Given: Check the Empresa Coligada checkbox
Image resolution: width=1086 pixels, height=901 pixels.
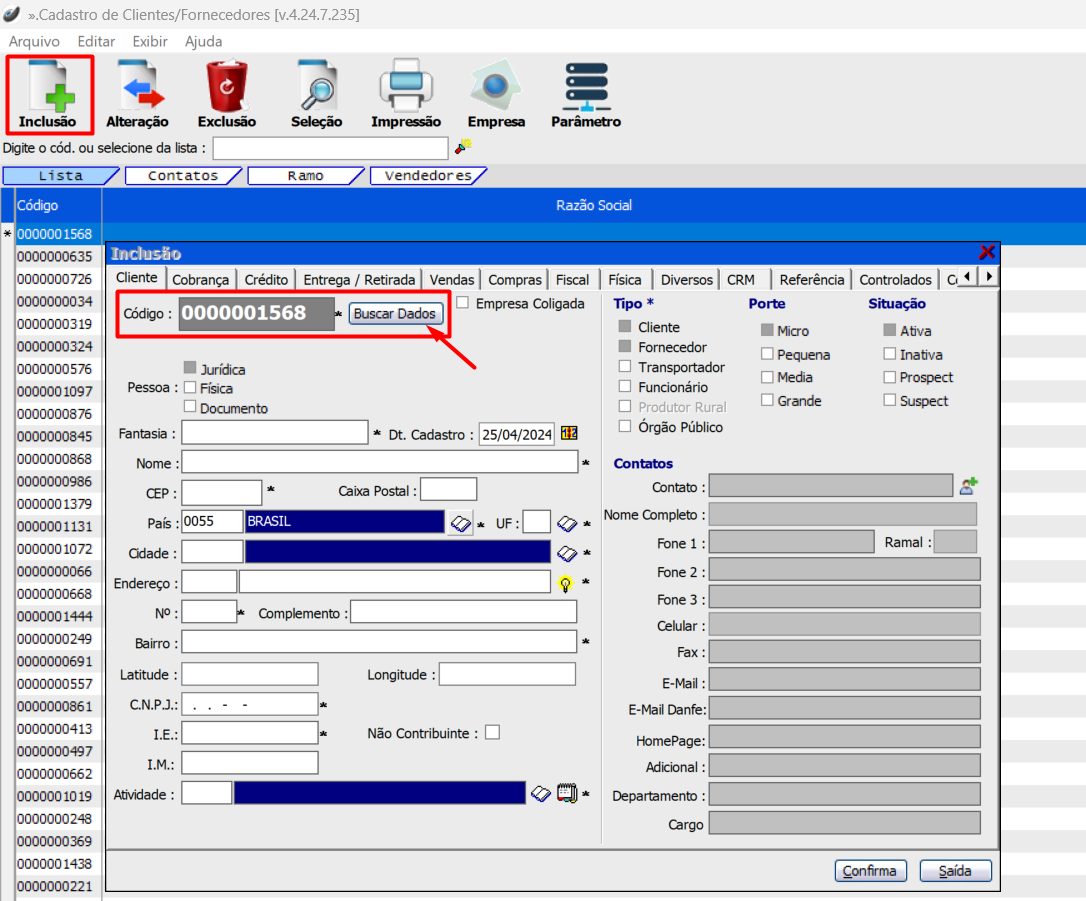Looking at the screenshot, I should tap(463, 302).
